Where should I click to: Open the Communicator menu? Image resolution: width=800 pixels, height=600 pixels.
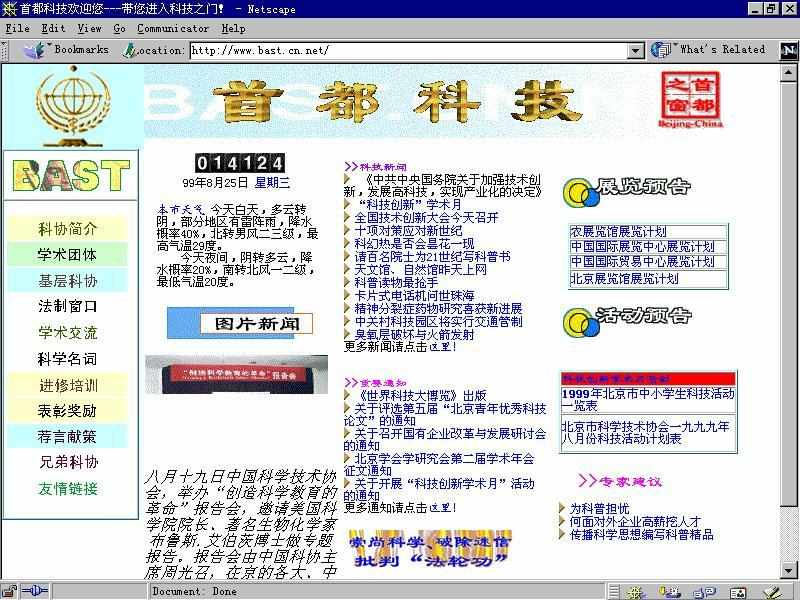172,29
